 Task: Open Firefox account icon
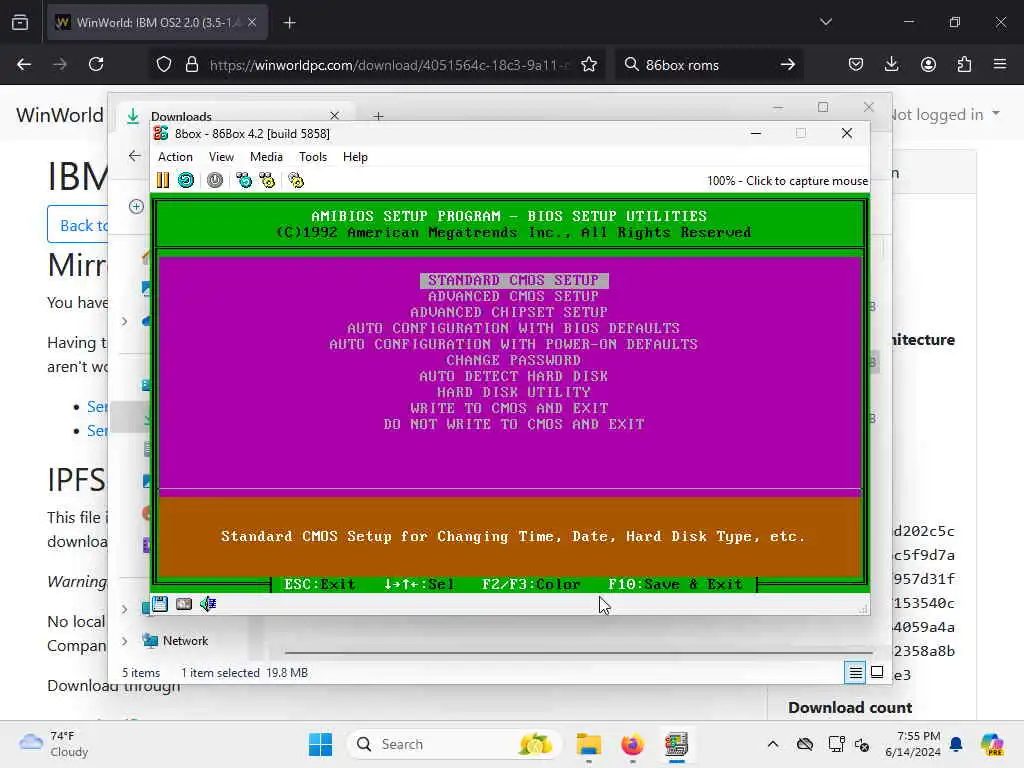coord(928,65)
